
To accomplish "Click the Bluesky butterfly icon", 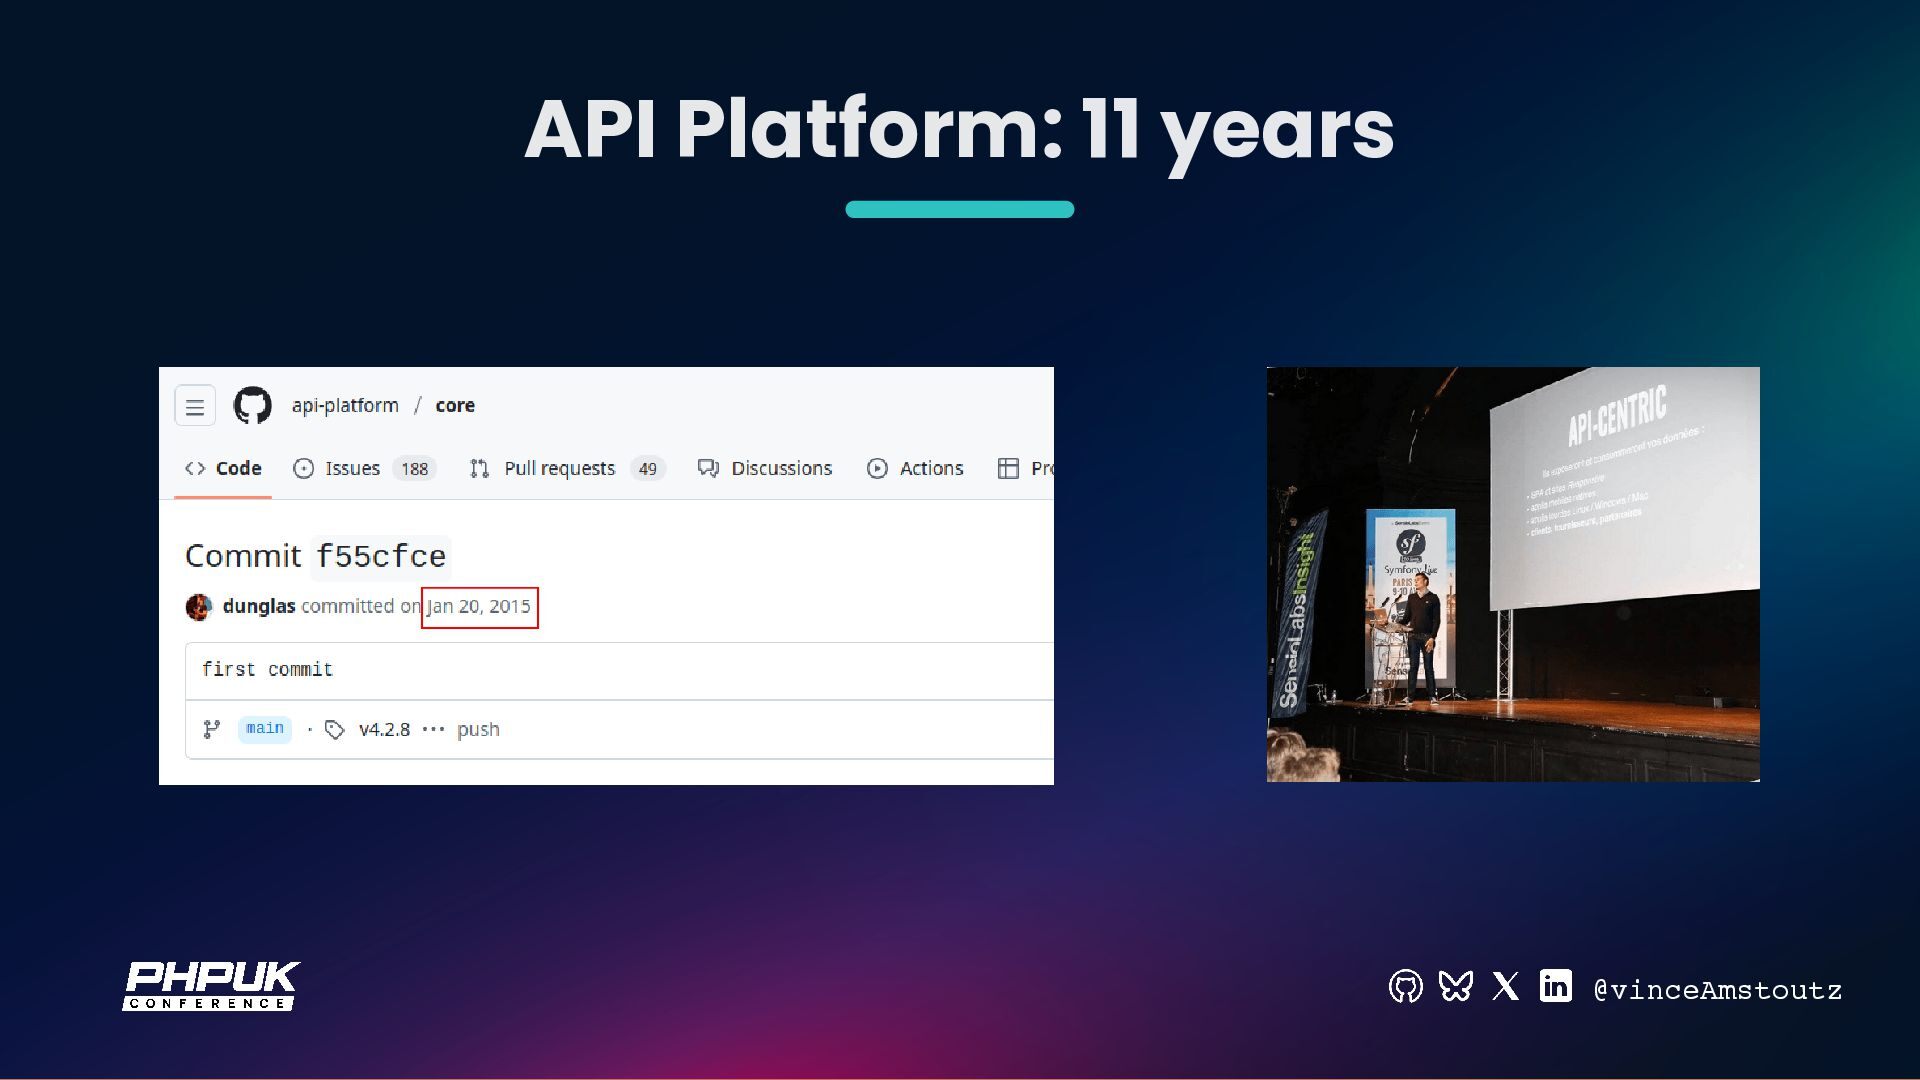I will click(1455, 987).
